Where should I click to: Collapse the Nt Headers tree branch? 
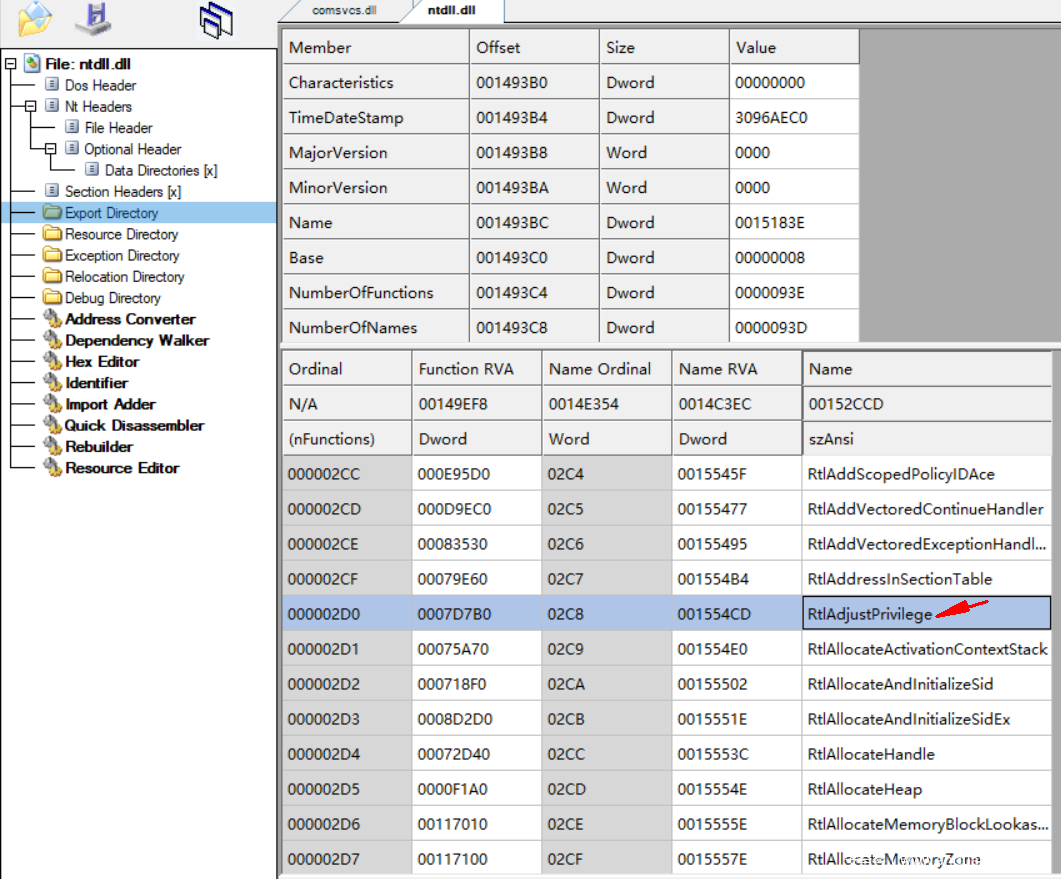pyautogui.click(x=30, y=106)
